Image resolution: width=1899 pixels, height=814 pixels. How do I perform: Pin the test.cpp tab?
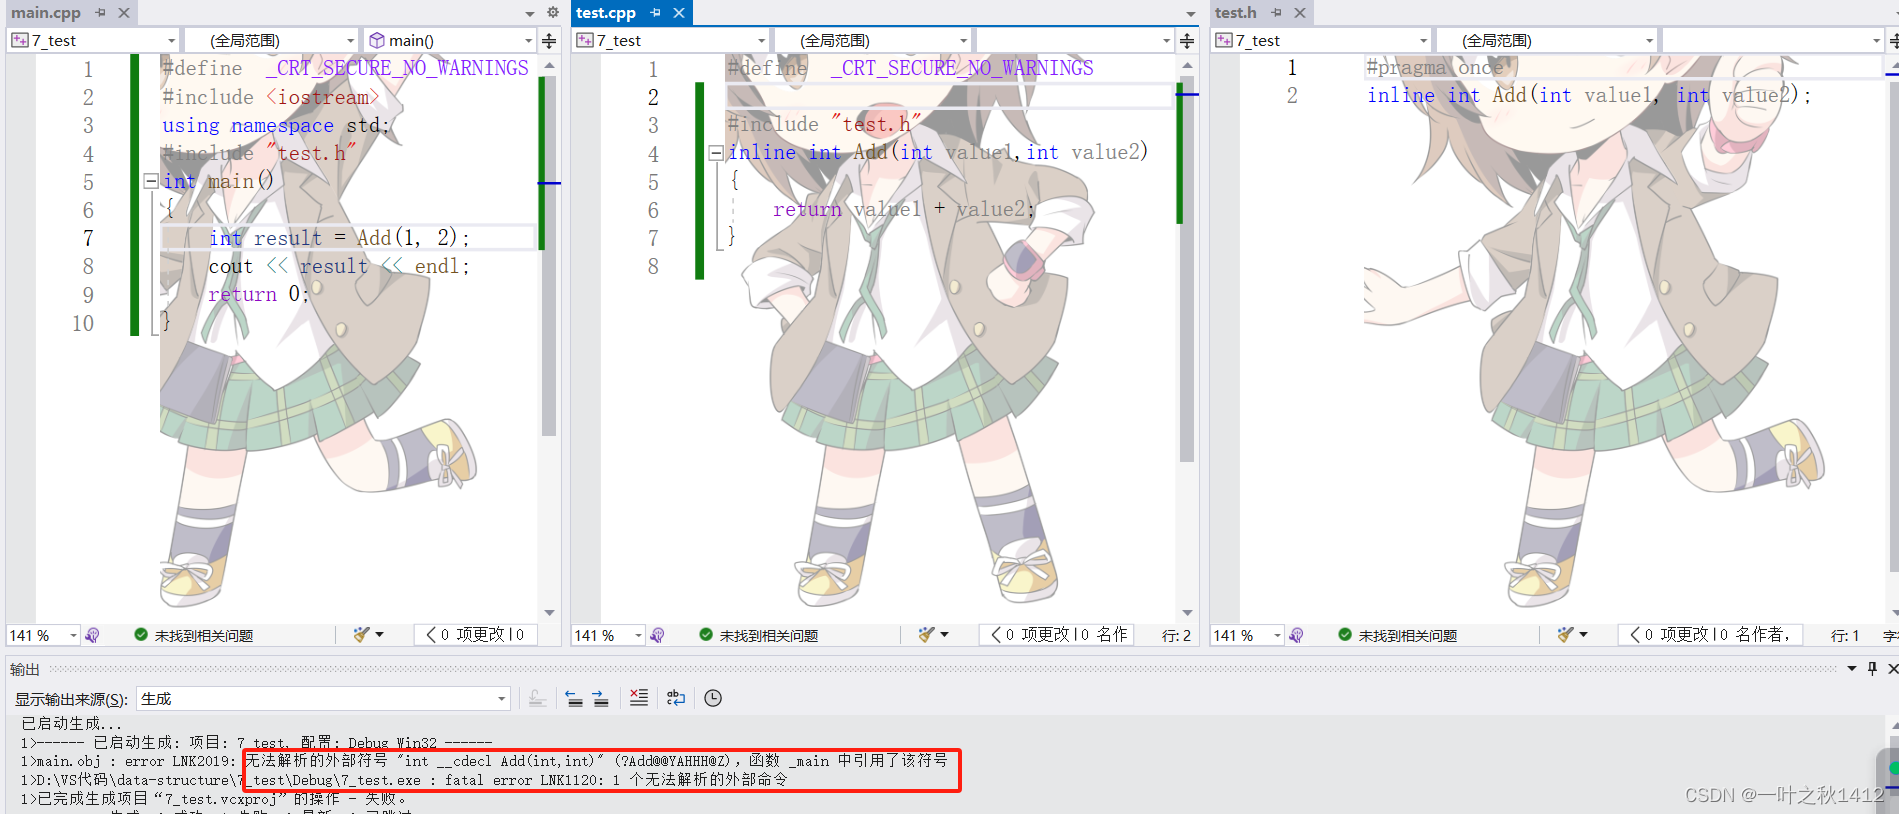655,13
